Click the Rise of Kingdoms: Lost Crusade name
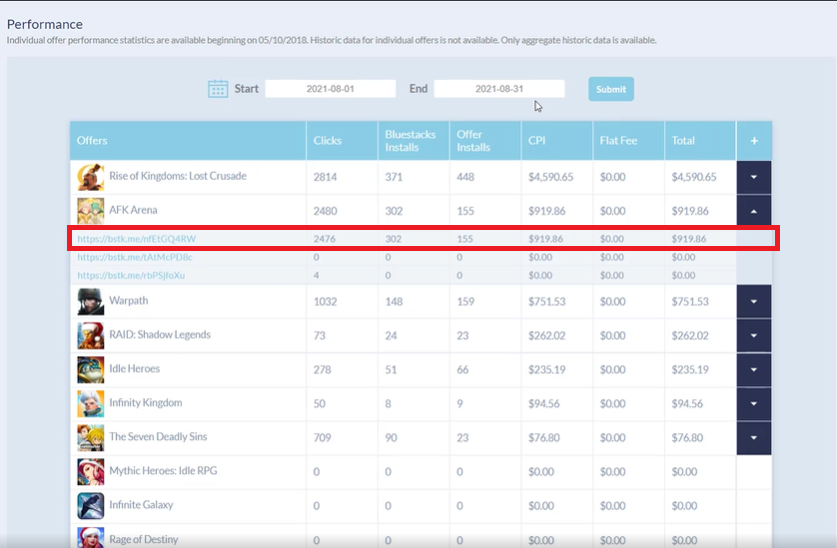The height and width of the screenshot is (548, 837). coord(178,176)
